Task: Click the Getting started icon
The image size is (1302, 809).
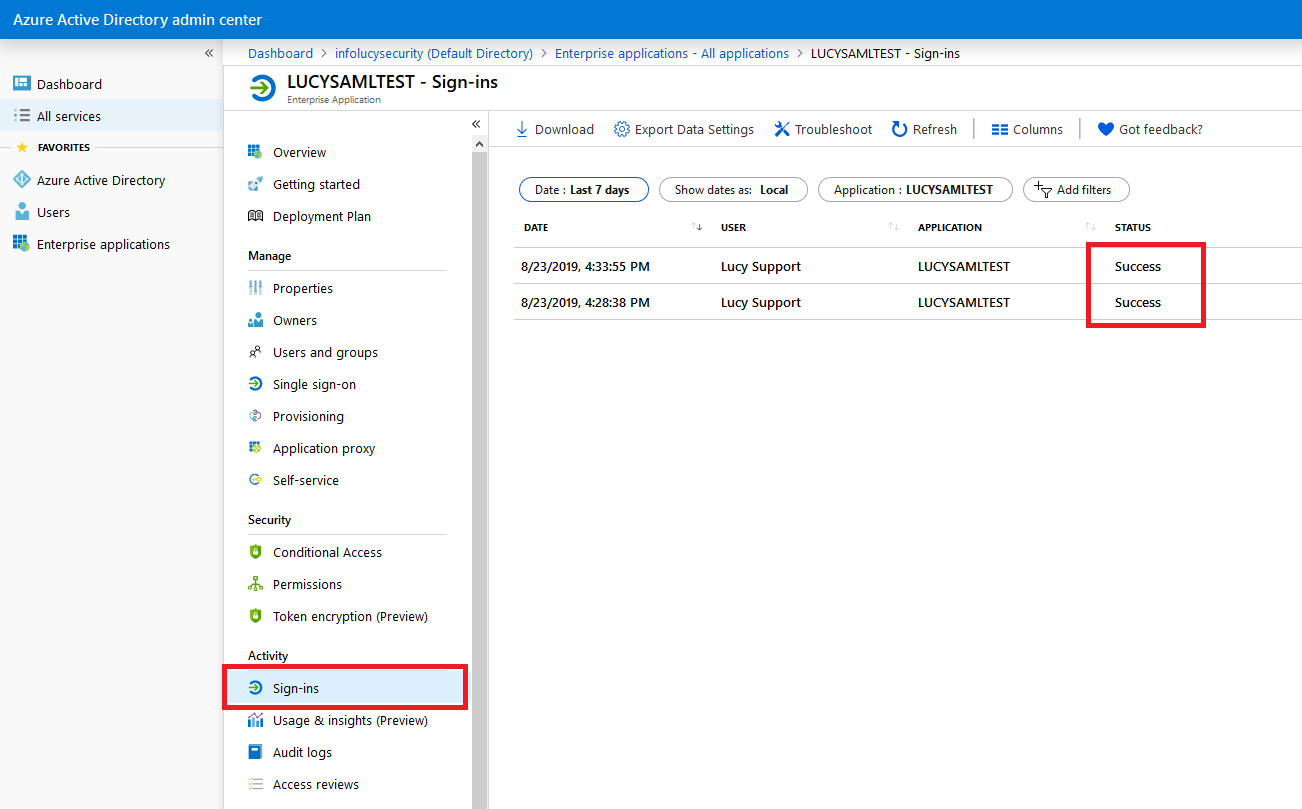Action: pyautogui.click(x=255, y=184)
